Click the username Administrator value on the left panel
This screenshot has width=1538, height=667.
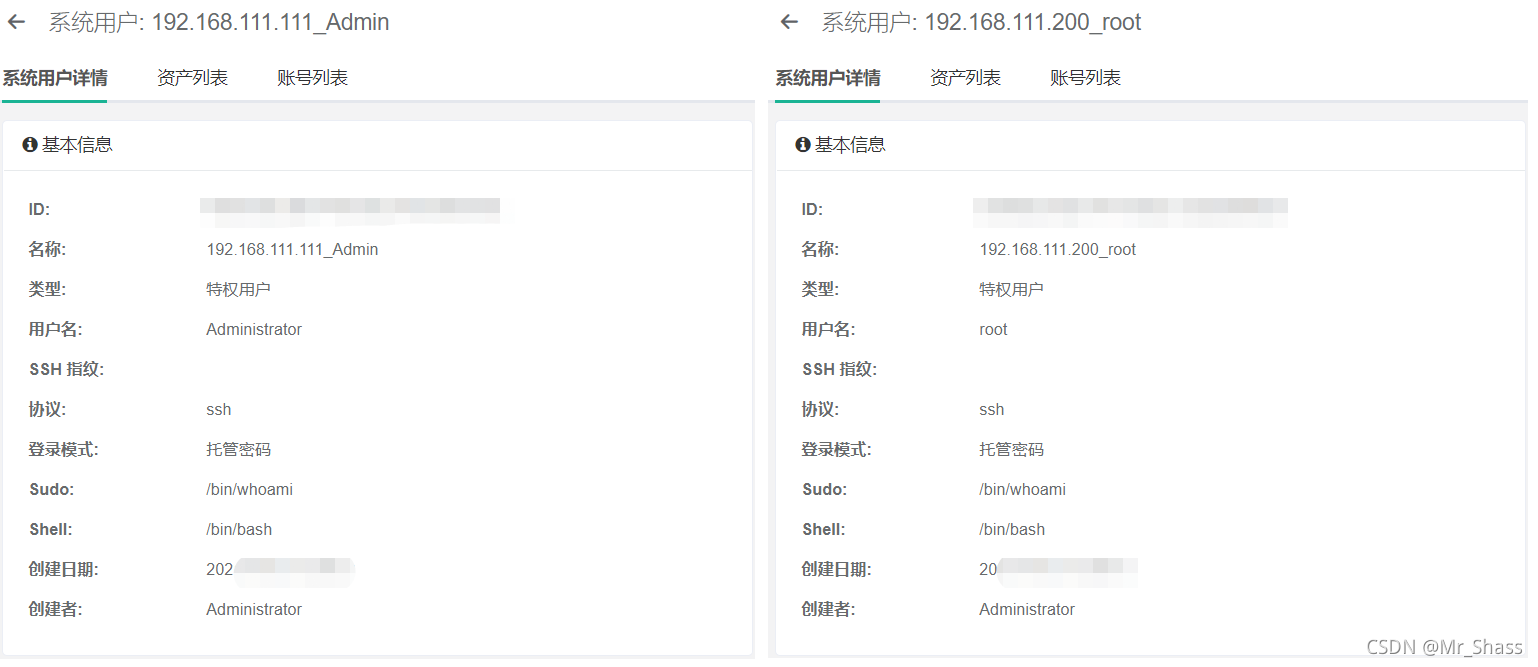tap(253, 329)
